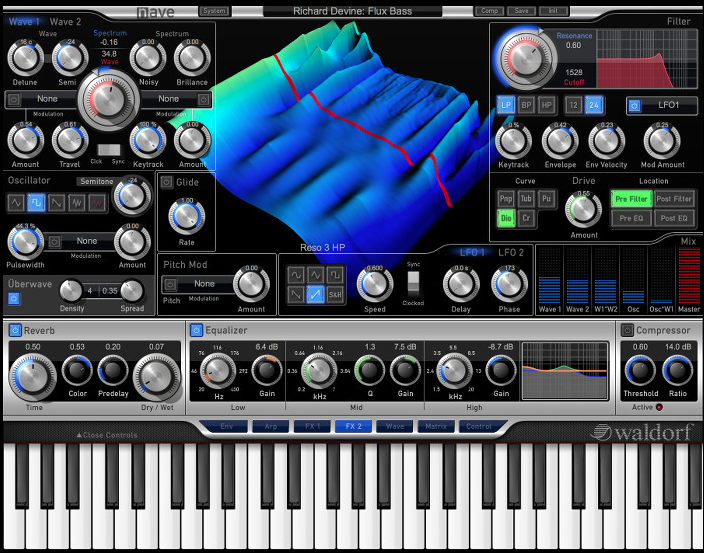Click the Glide Rate knob
704x553 pixels.
[186, 217]
